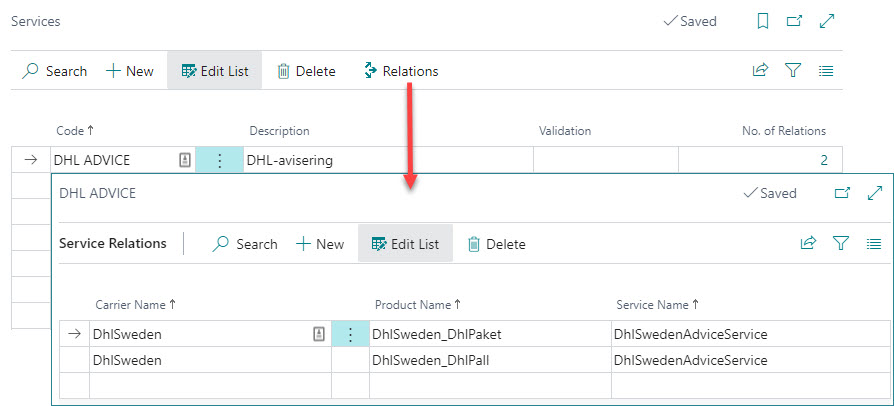
Task: Toggle Edit List in Service Relations toolbar
Action: click(x=405, y=243)
